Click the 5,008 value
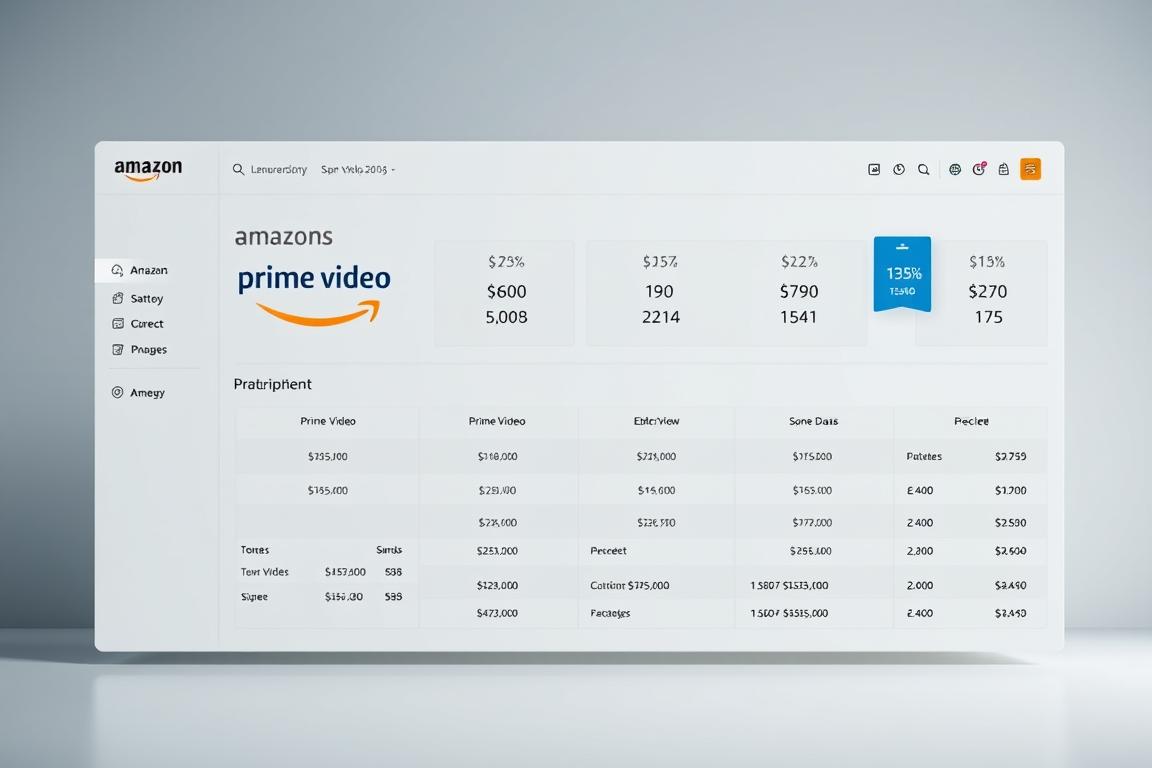 click(506, 317)
